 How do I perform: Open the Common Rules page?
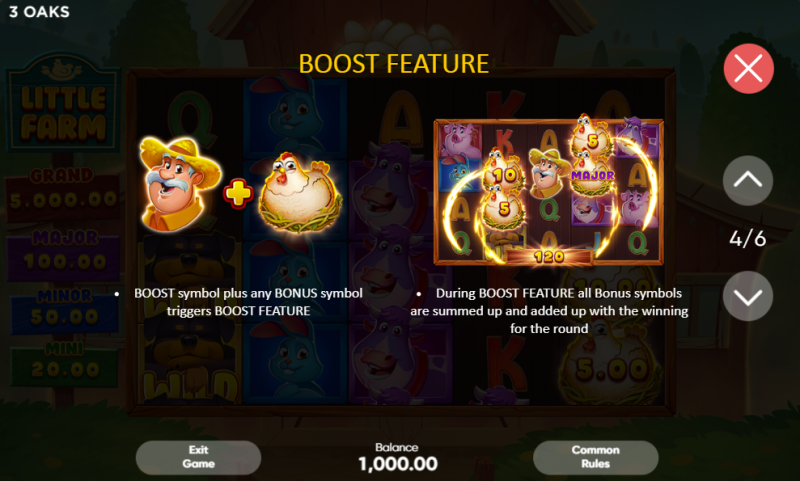(595, 457)
